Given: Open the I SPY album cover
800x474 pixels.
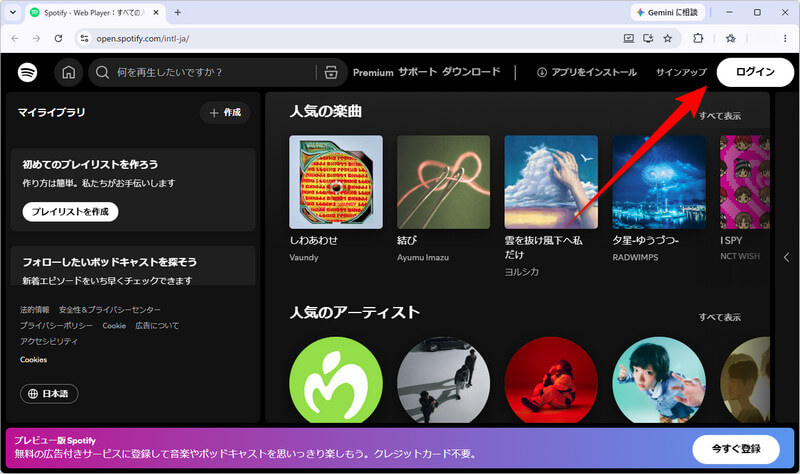Looking at the screenshot, I should click(x=745, y=182).
